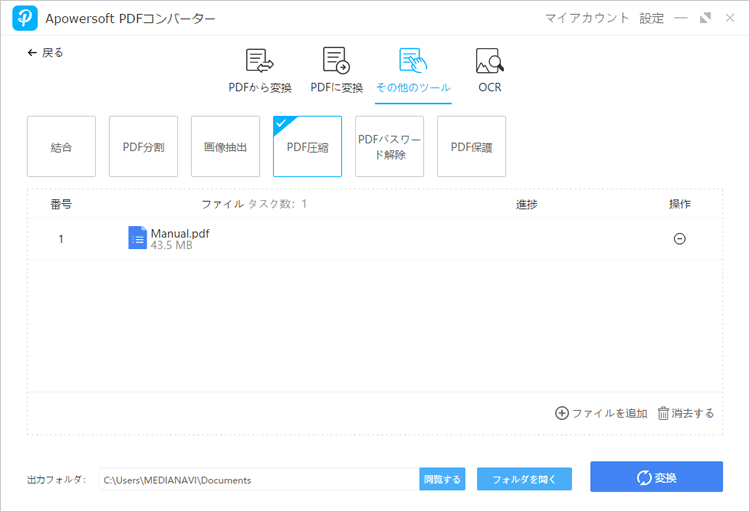The height and width of the screenshot is (512, 750).
Task: Click the 43.5 MB file size
Action: coord(171,245)
